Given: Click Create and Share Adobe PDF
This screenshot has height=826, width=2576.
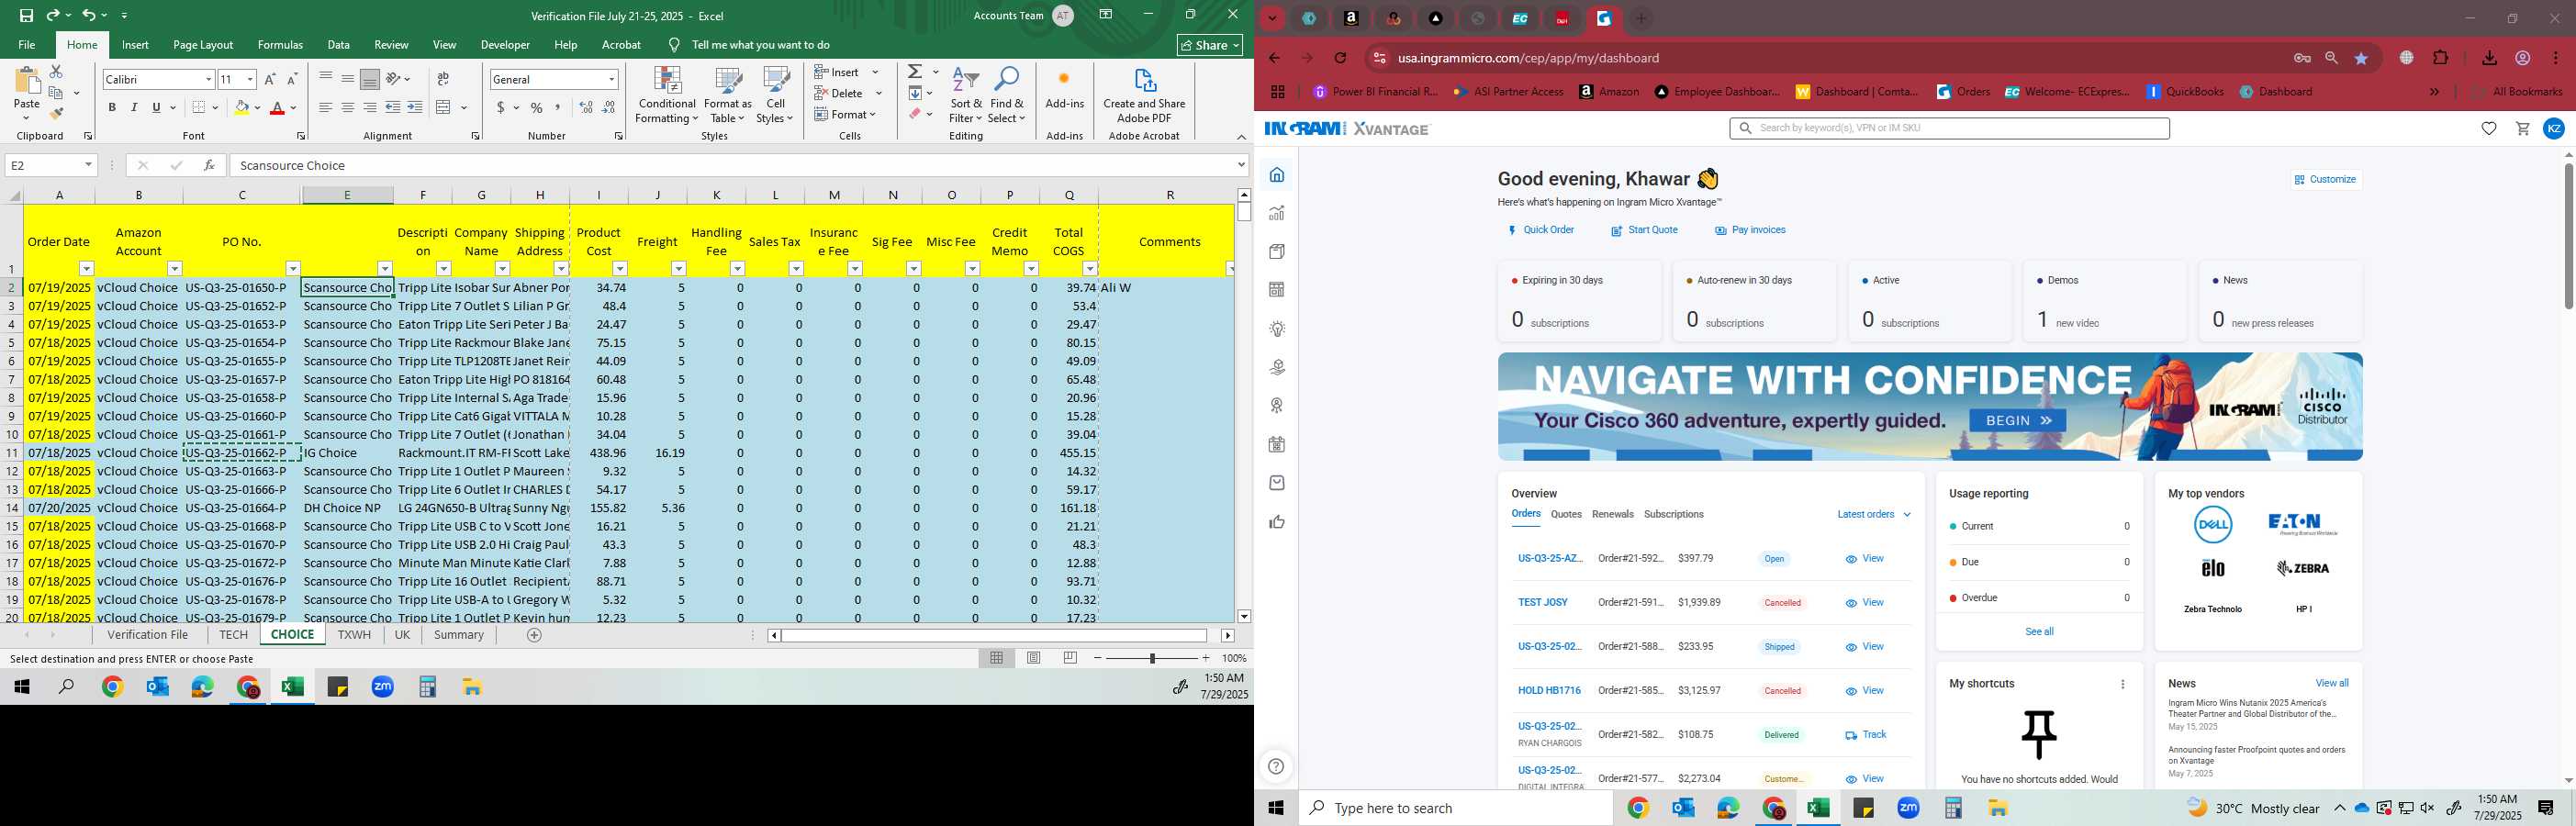Looking at the screenshot, I should 1144,95.
